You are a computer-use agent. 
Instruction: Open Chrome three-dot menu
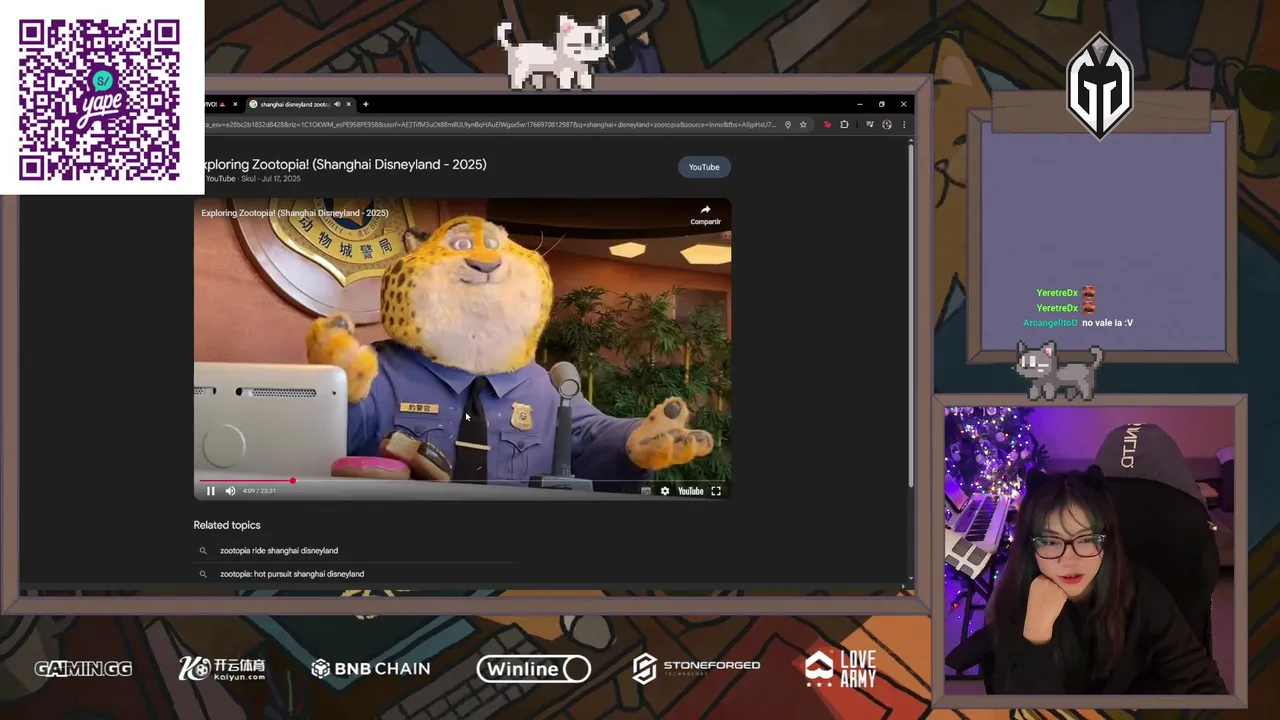[x=904, y=125]
